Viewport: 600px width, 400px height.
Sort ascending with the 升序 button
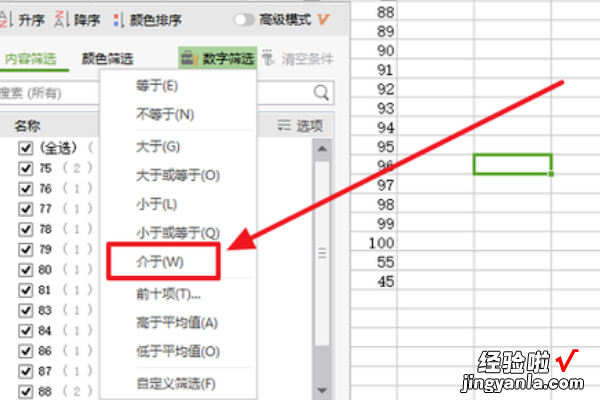(22, 20)
